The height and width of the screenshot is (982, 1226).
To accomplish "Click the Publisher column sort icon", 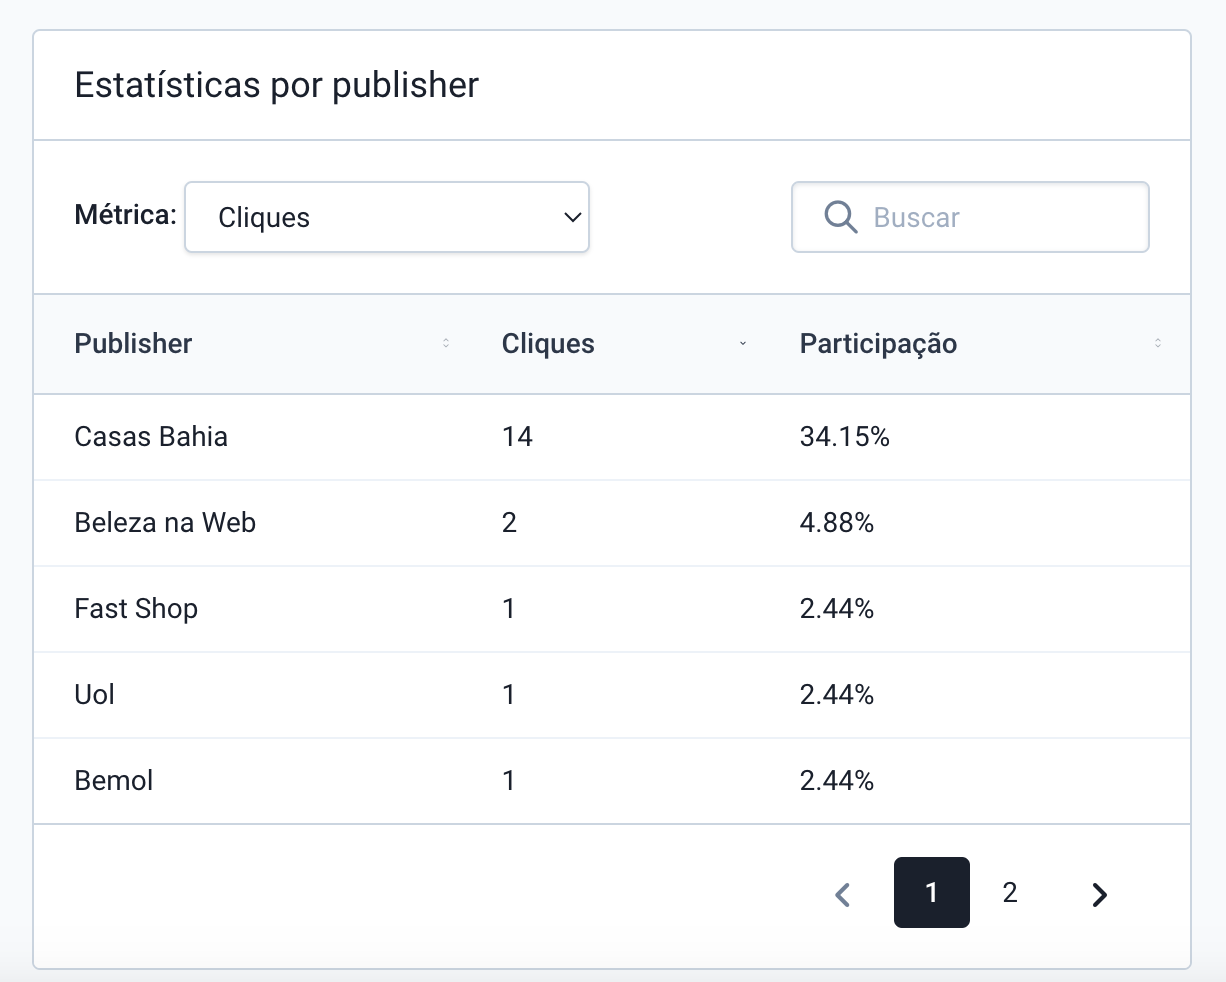I will (x=446, y=344).
